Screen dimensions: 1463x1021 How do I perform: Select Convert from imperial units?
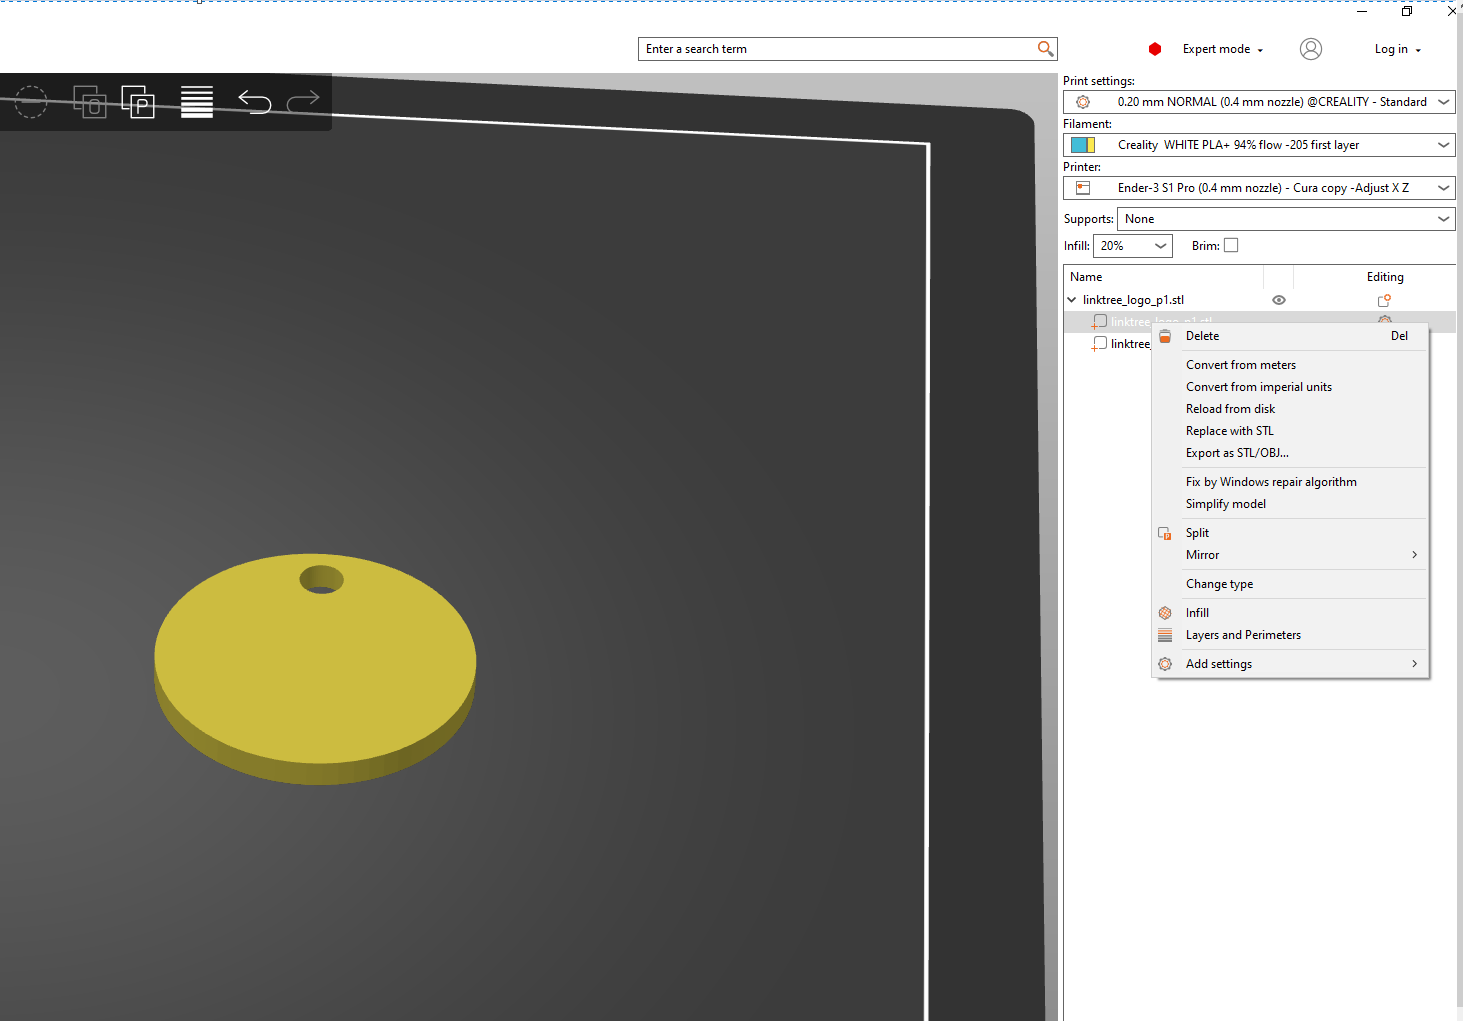click(1290, 387)
